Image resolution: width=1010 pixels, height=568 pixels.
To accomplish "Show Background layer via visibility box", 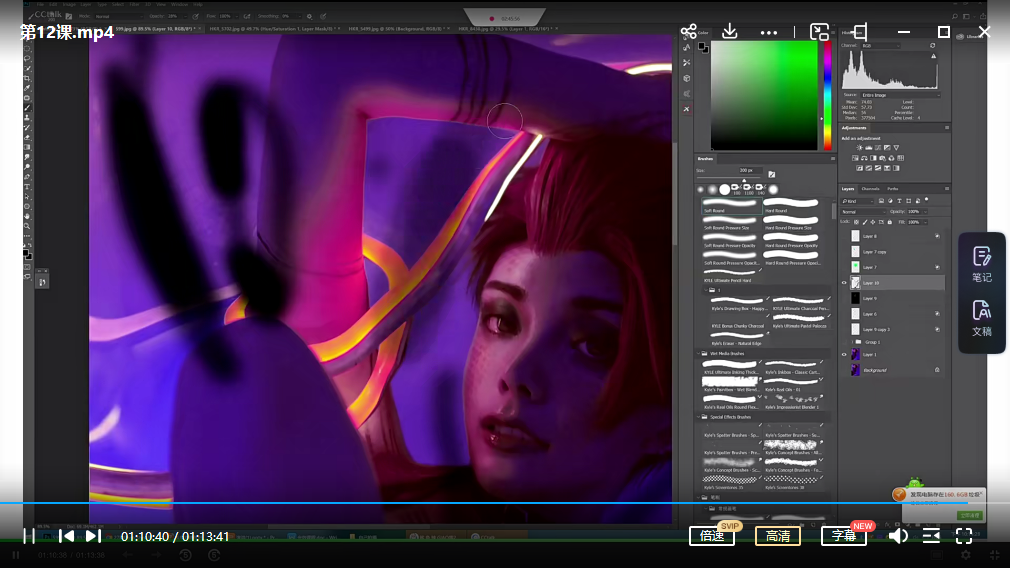I will (x=844, y=370).
